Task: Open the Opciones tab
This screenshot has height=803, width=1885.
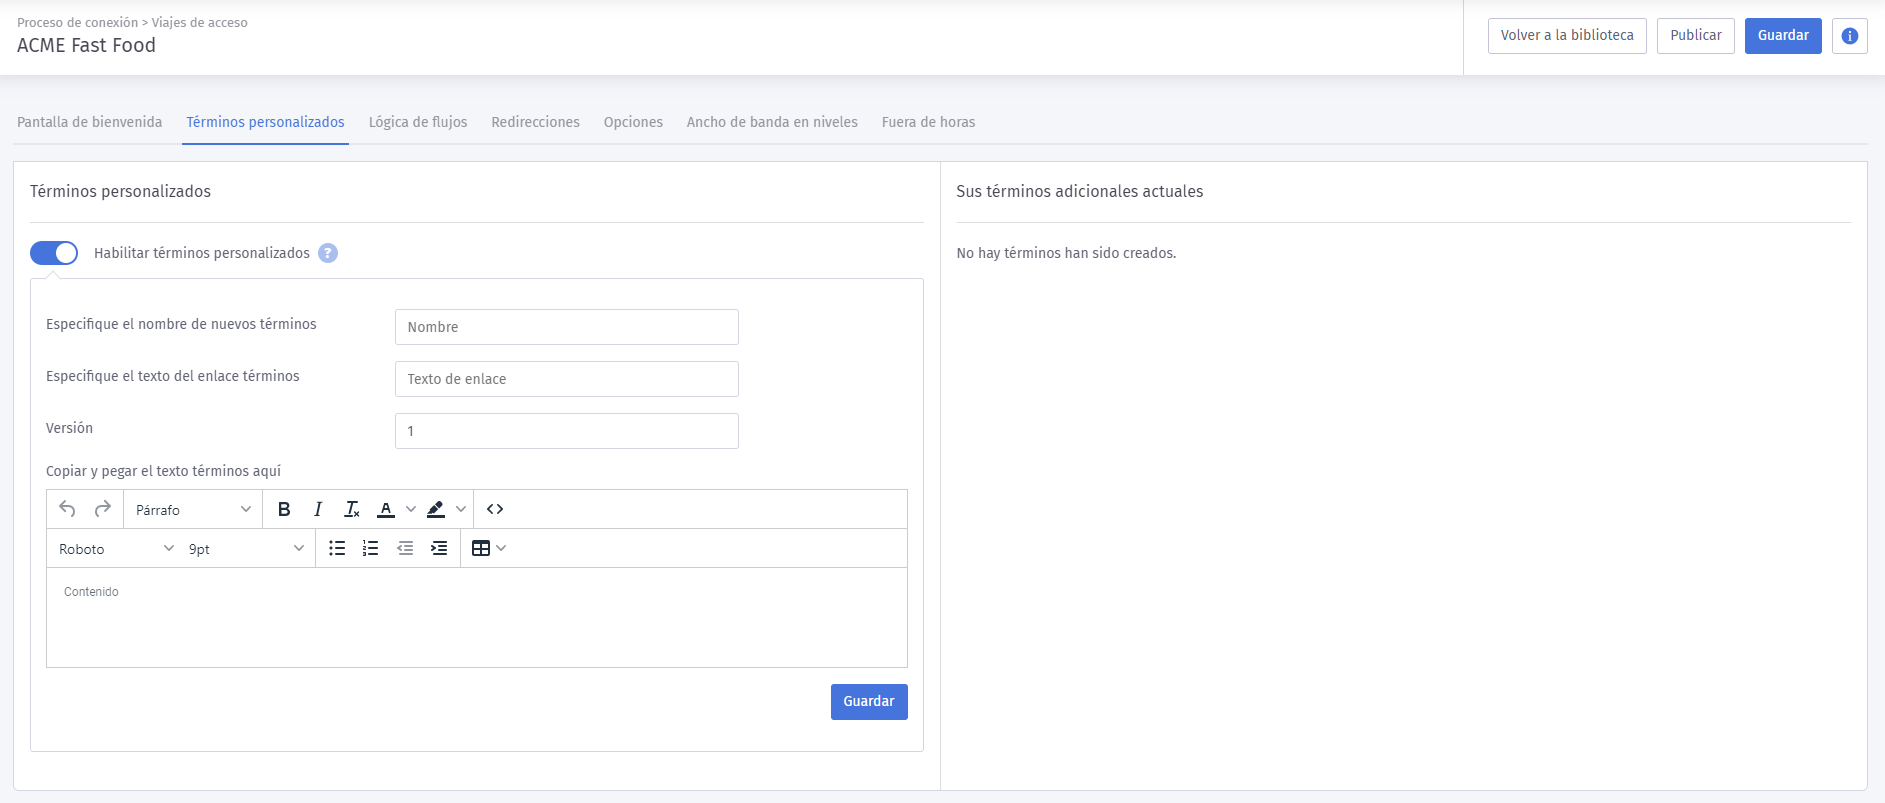Action: 633,122
